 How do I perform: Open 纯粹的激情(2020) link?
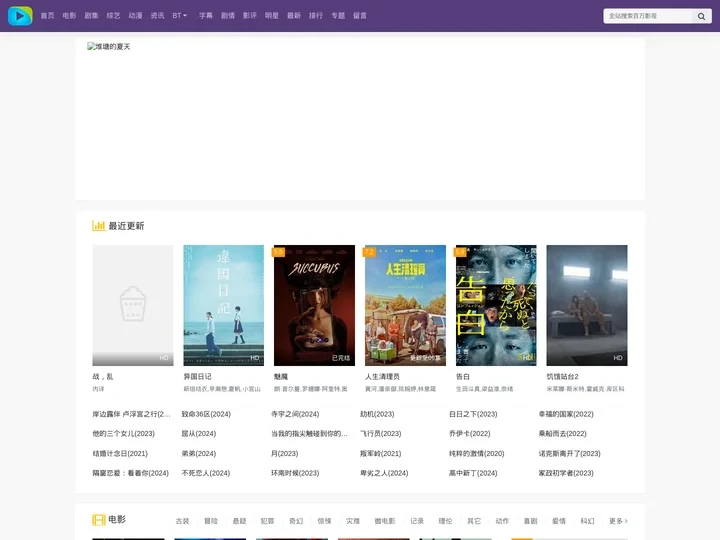pyautogui.click(x=477, y=454)
